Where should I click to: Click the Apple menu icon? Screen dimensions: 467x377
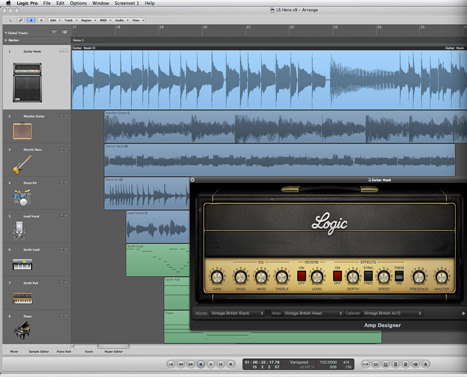8,3
